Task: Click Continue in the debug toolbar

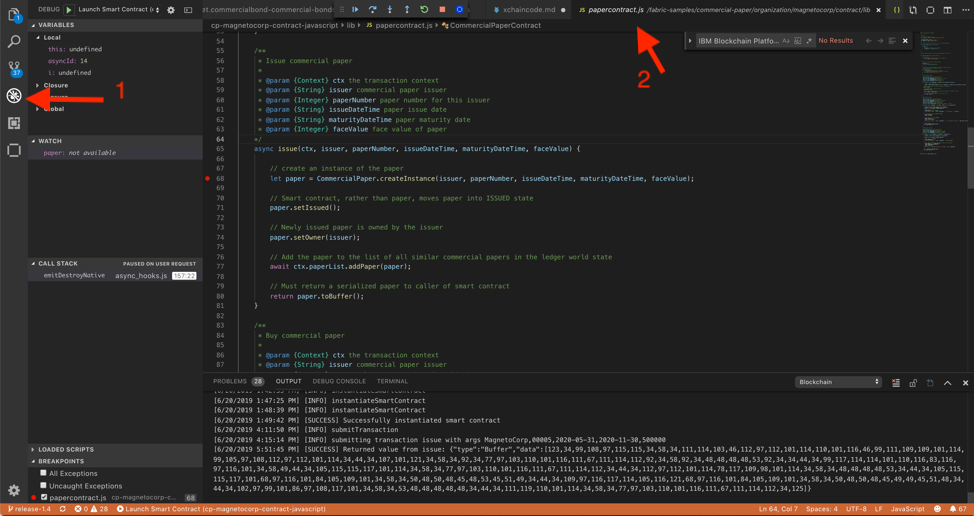Action: [355, 9]
